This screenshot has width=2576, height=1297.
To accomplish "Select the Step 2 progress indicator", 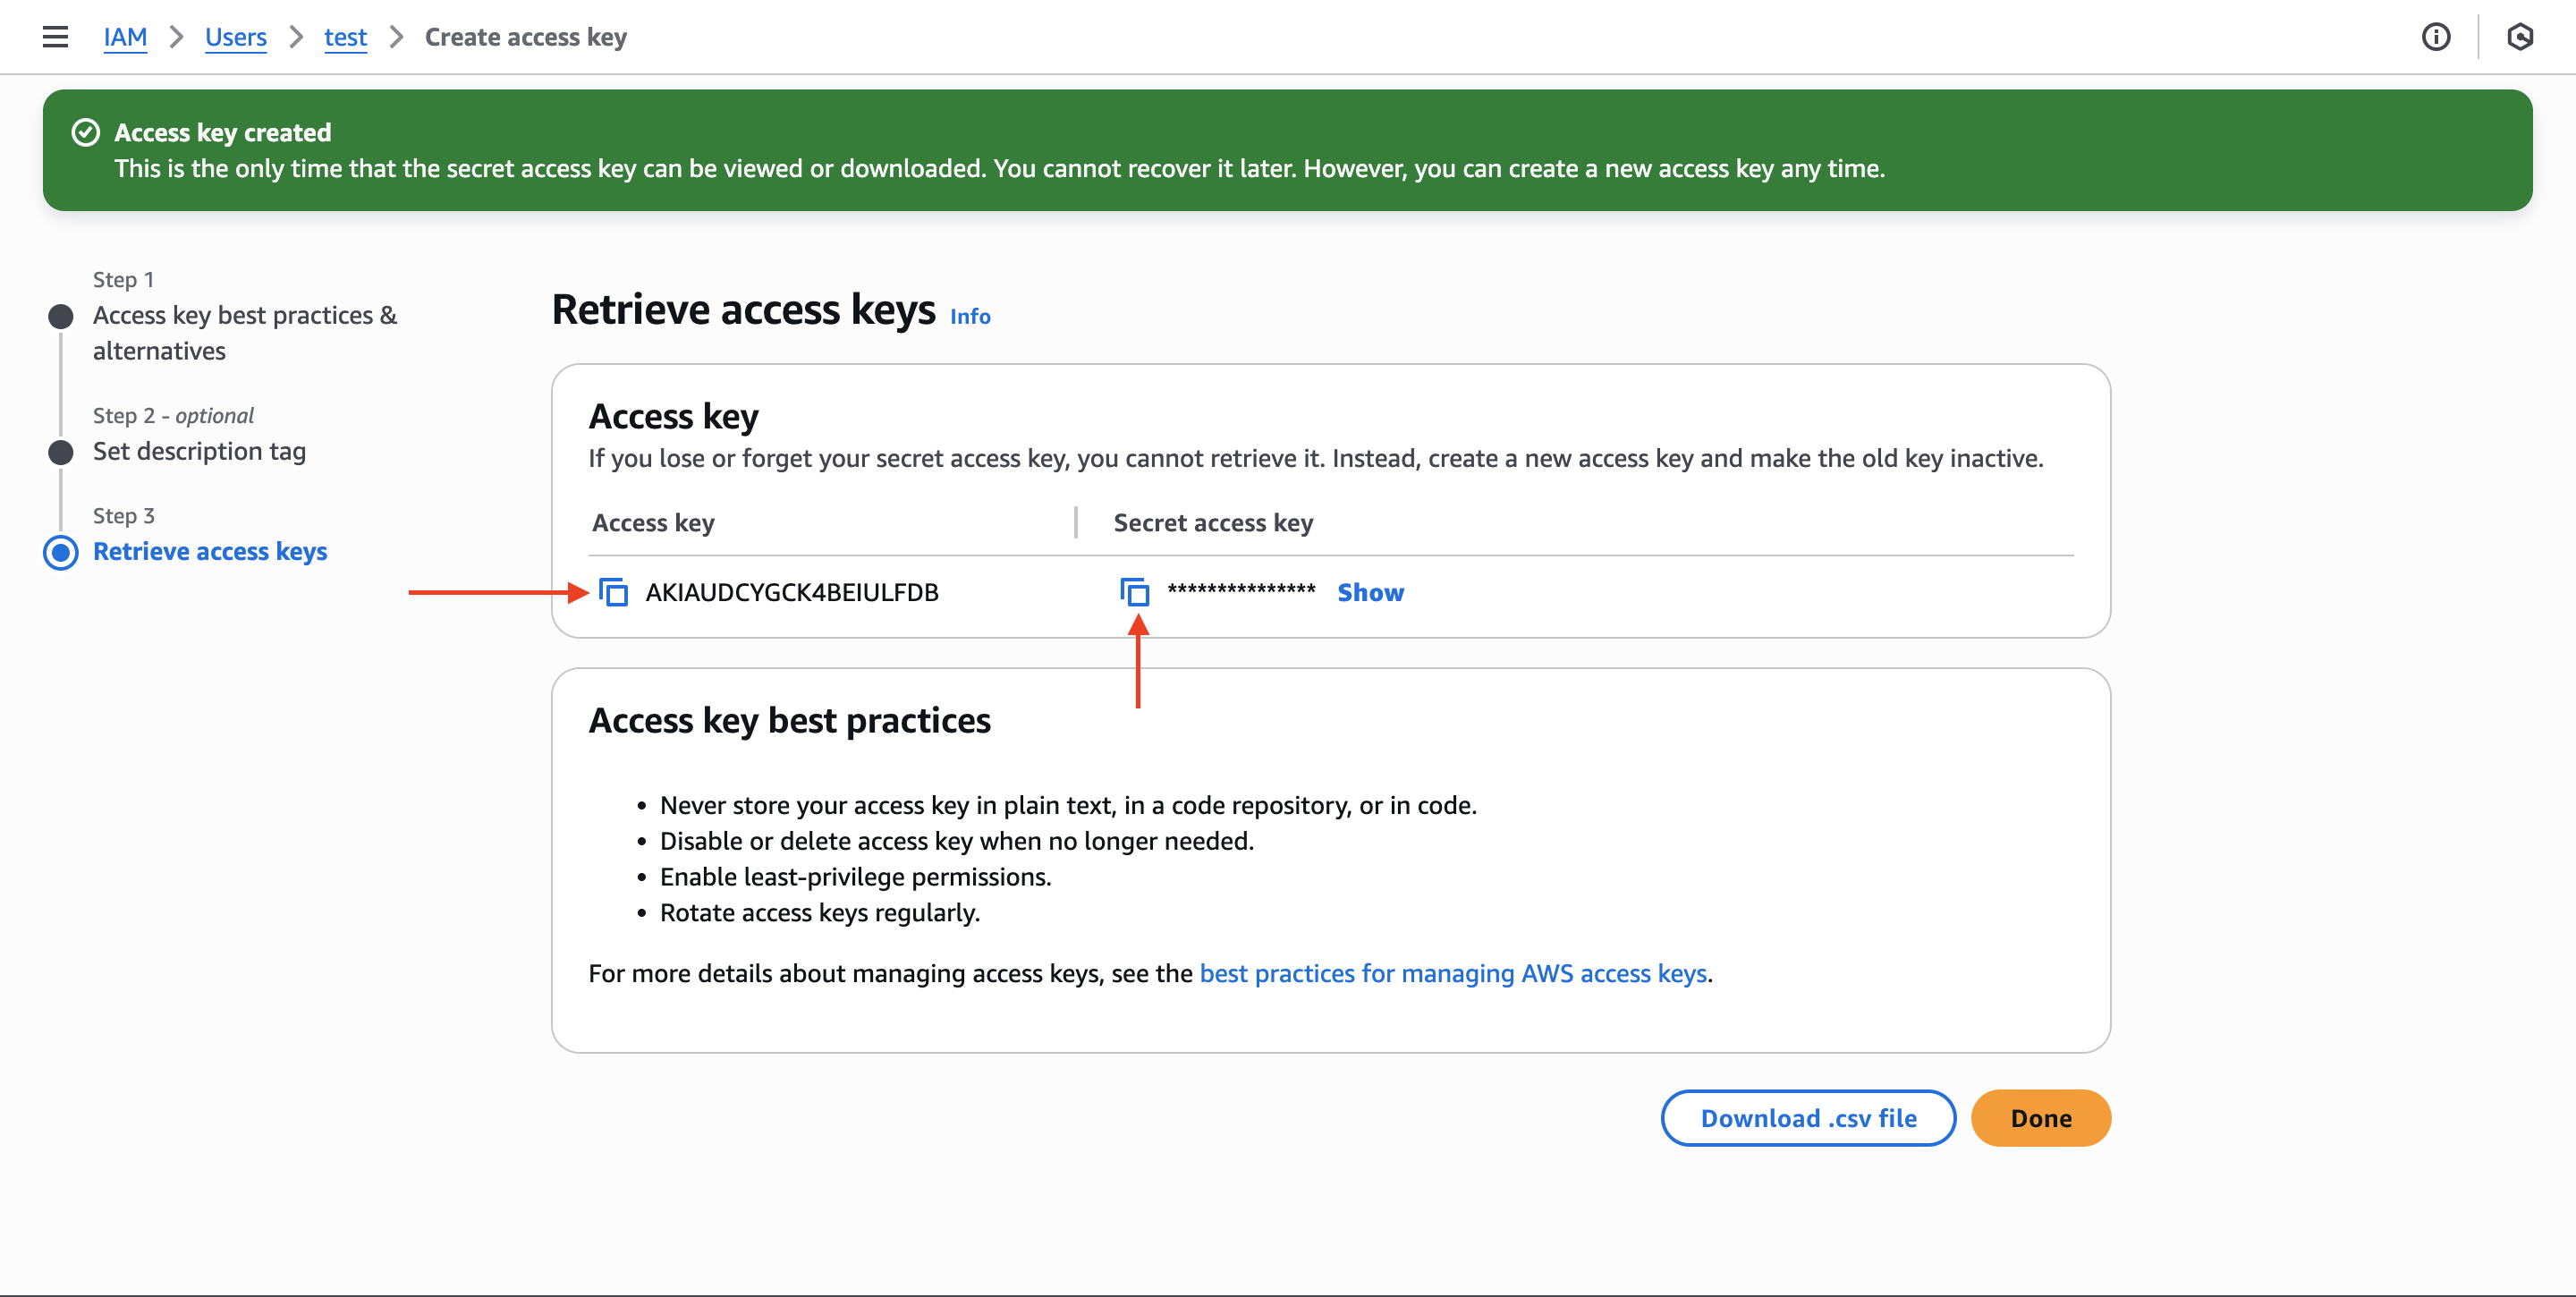I will point(60,452).
